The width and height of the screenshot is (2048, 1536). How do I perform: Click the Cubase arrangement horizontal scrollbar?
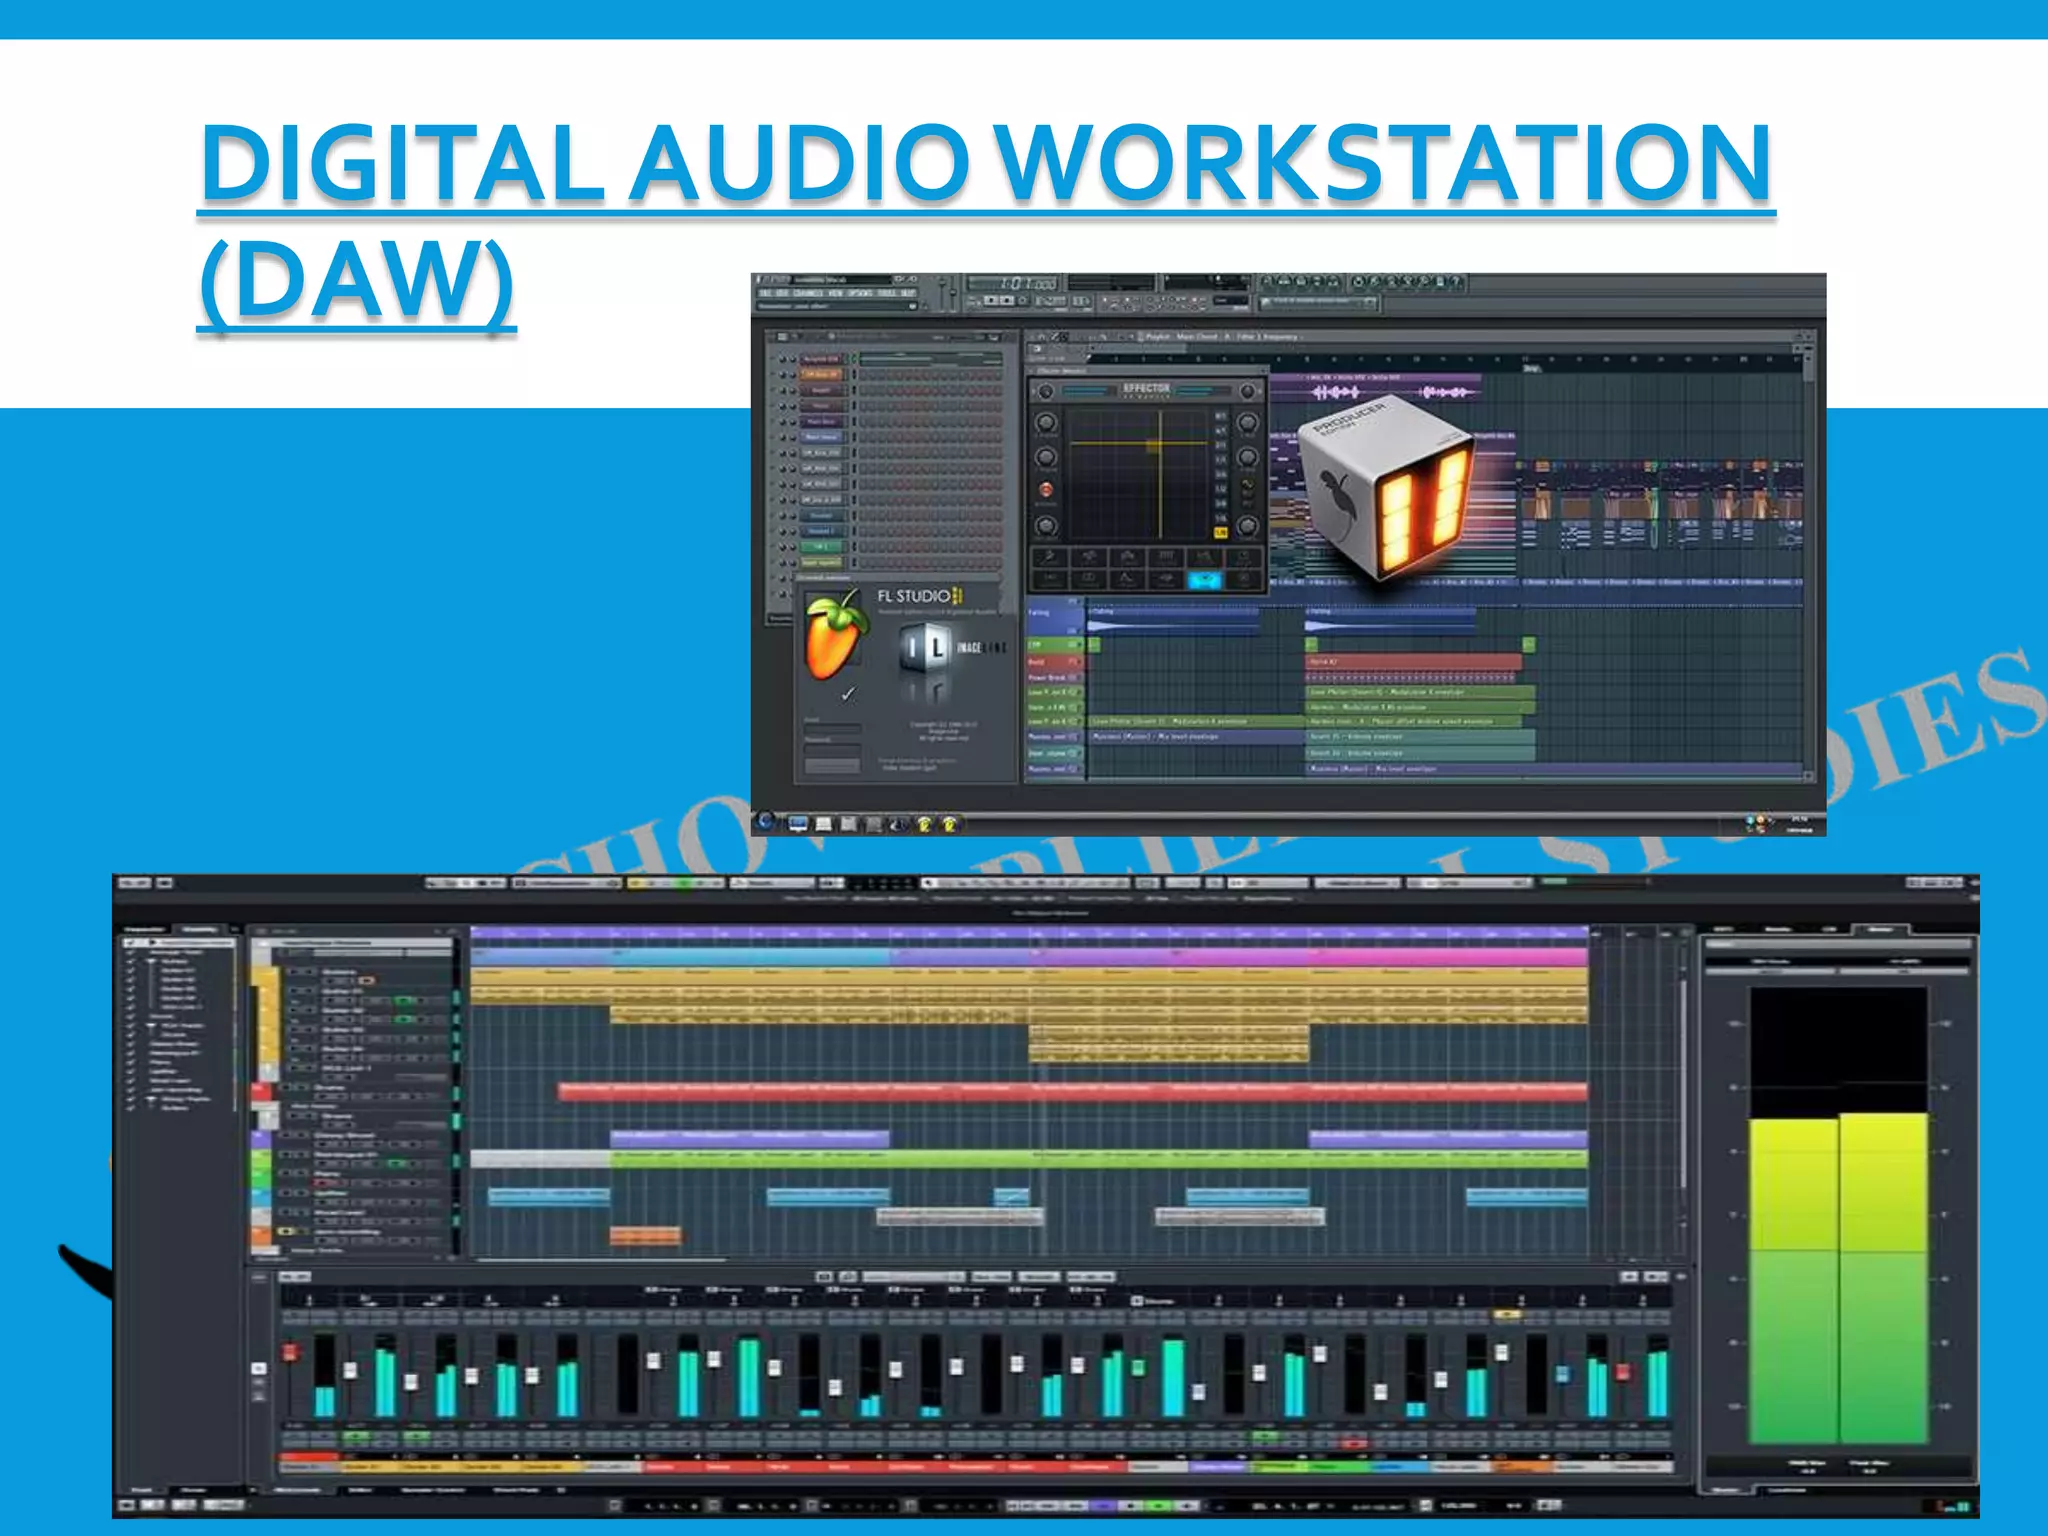(x=603, y=1260)
